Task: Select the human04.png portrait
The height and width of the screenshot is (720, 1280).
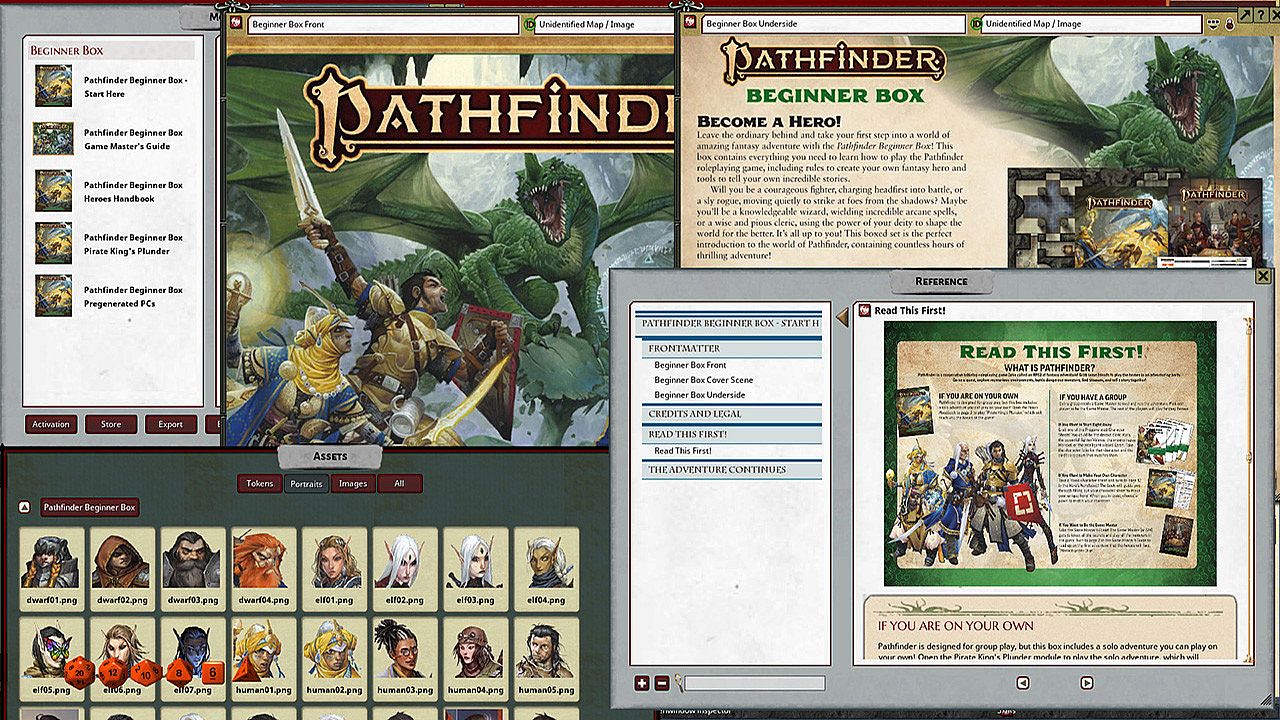Action: pyautogui.click(x=476, y=657)
